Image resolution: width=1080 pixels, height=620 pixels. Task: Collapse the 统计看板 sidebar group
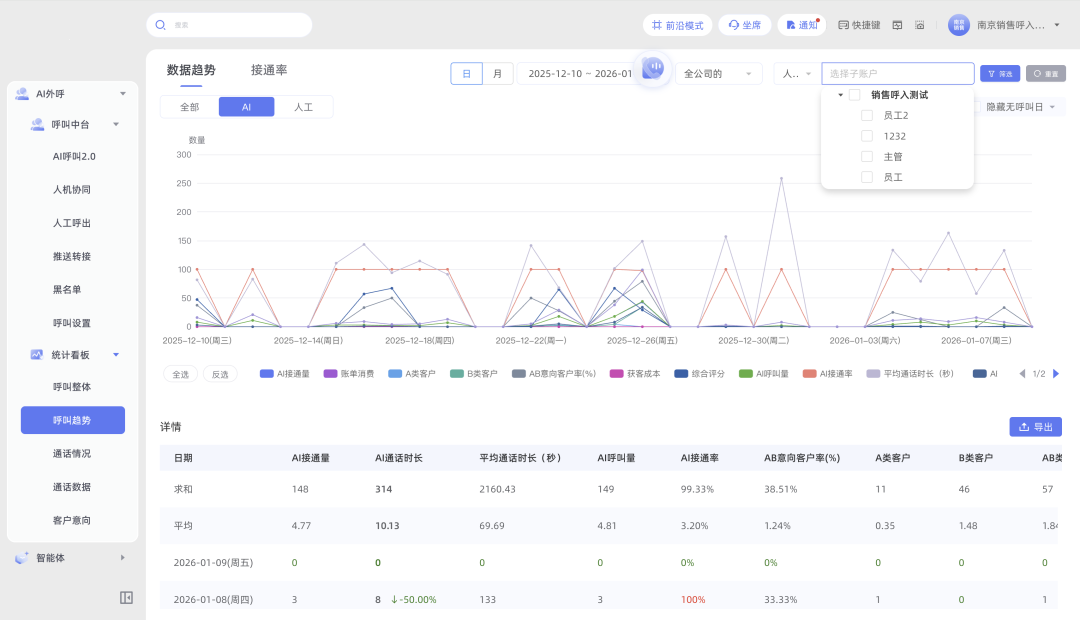(116, 354)
